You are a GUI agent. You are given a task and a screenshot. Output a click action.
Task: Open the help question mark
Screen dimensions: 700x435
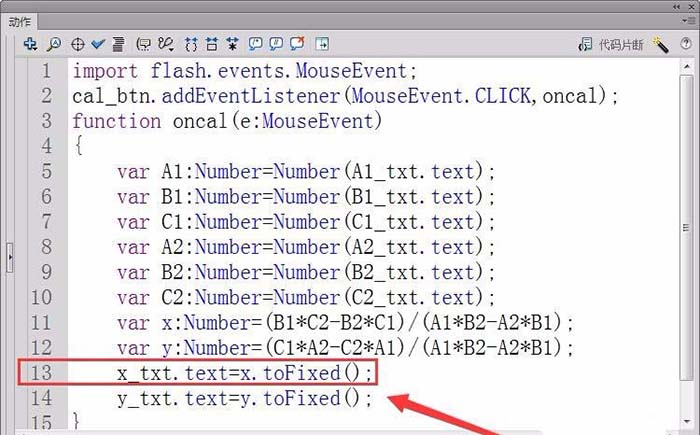click(x=686, y=43)
